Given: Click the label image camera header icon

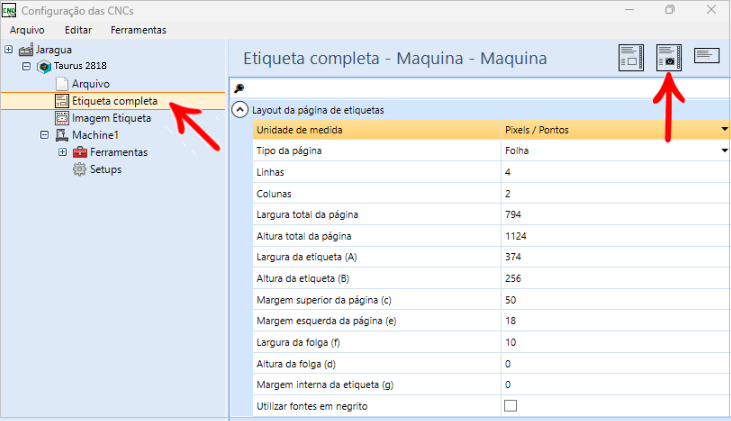Looking at the screenshot, I should pyautogui.click(x=669, y=58).
